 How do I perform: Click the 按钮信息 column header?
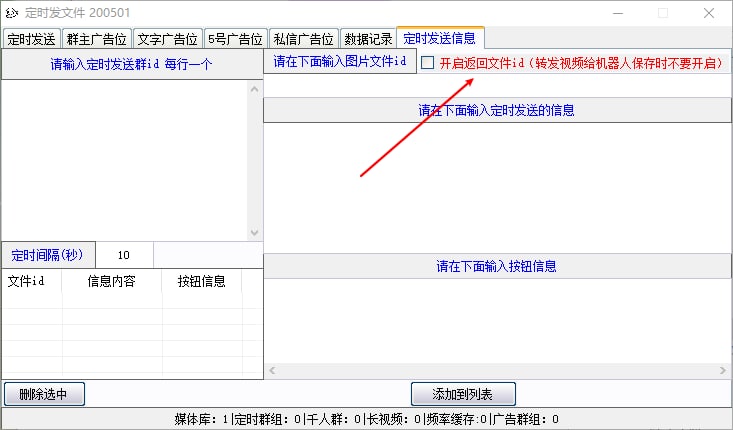[202, 281]
